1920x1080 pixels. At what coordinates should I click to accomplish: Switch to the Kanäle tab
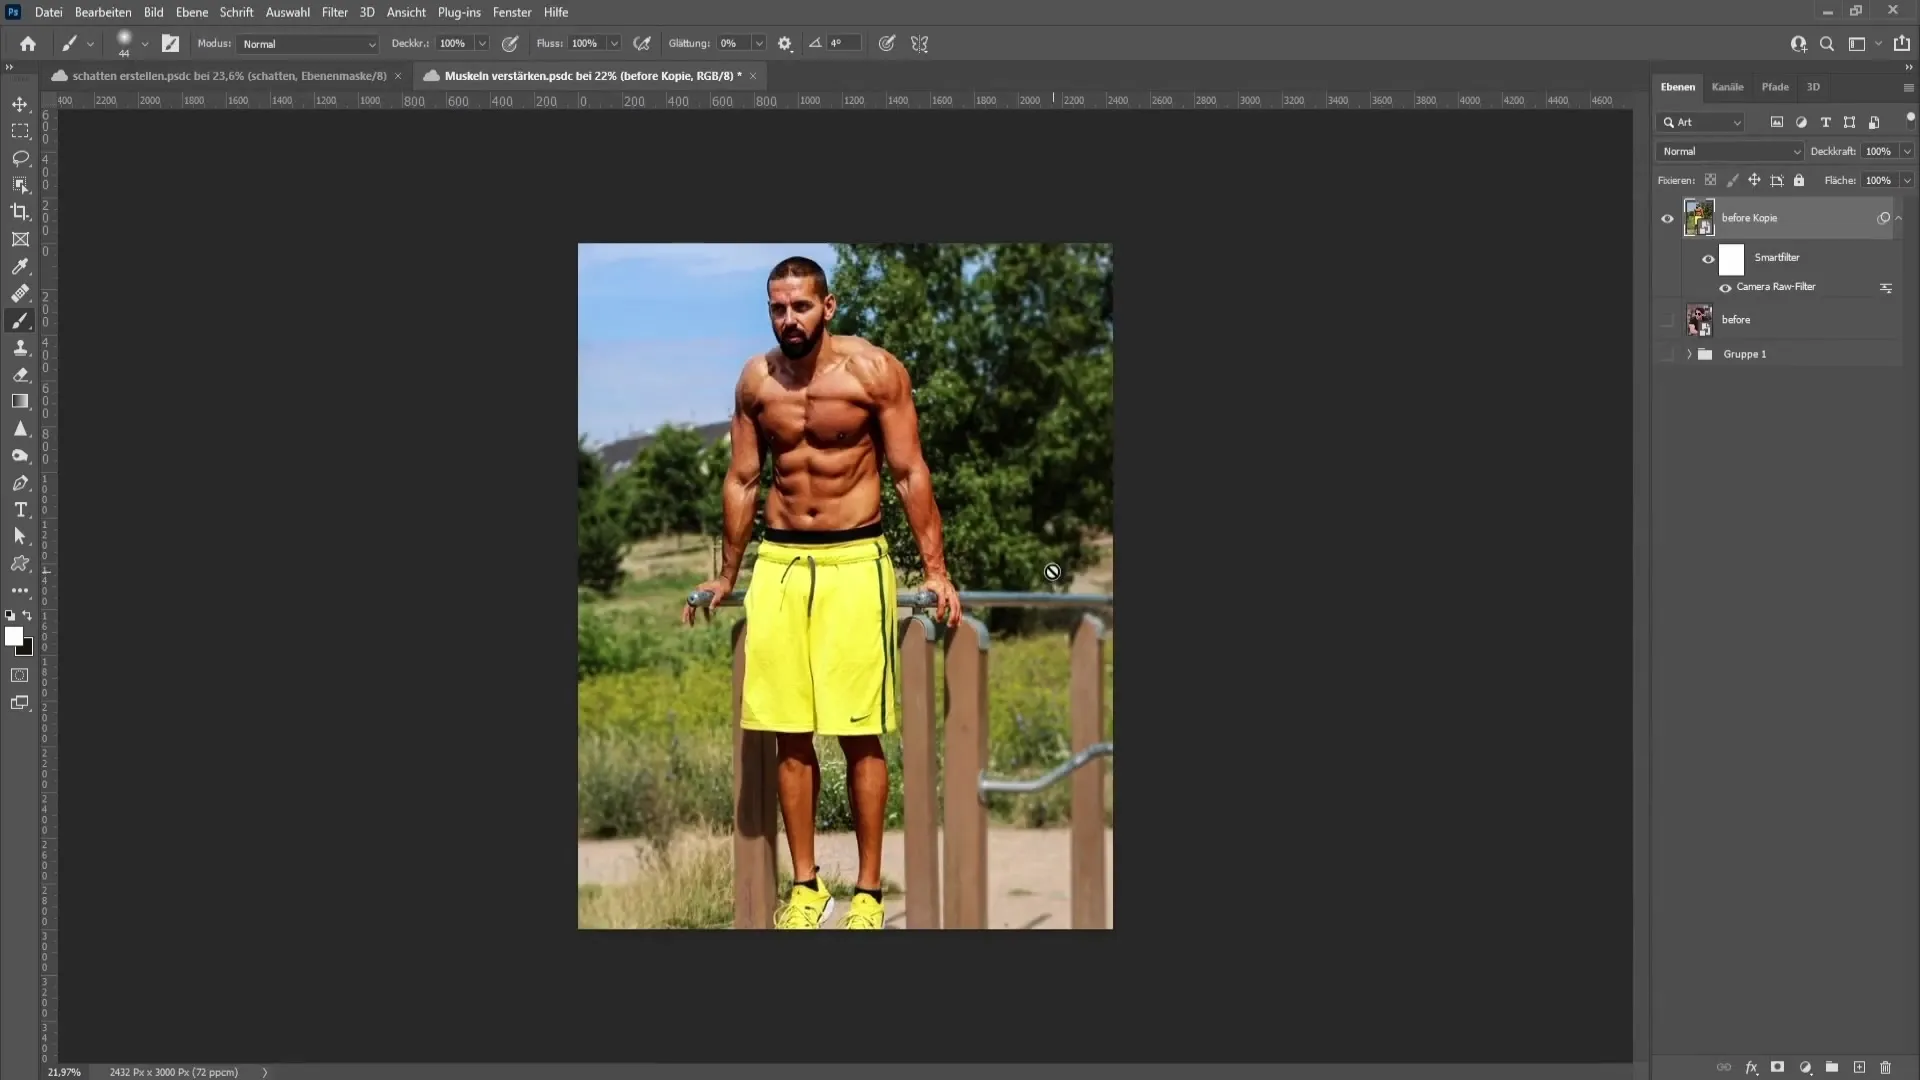[1727, 87]
